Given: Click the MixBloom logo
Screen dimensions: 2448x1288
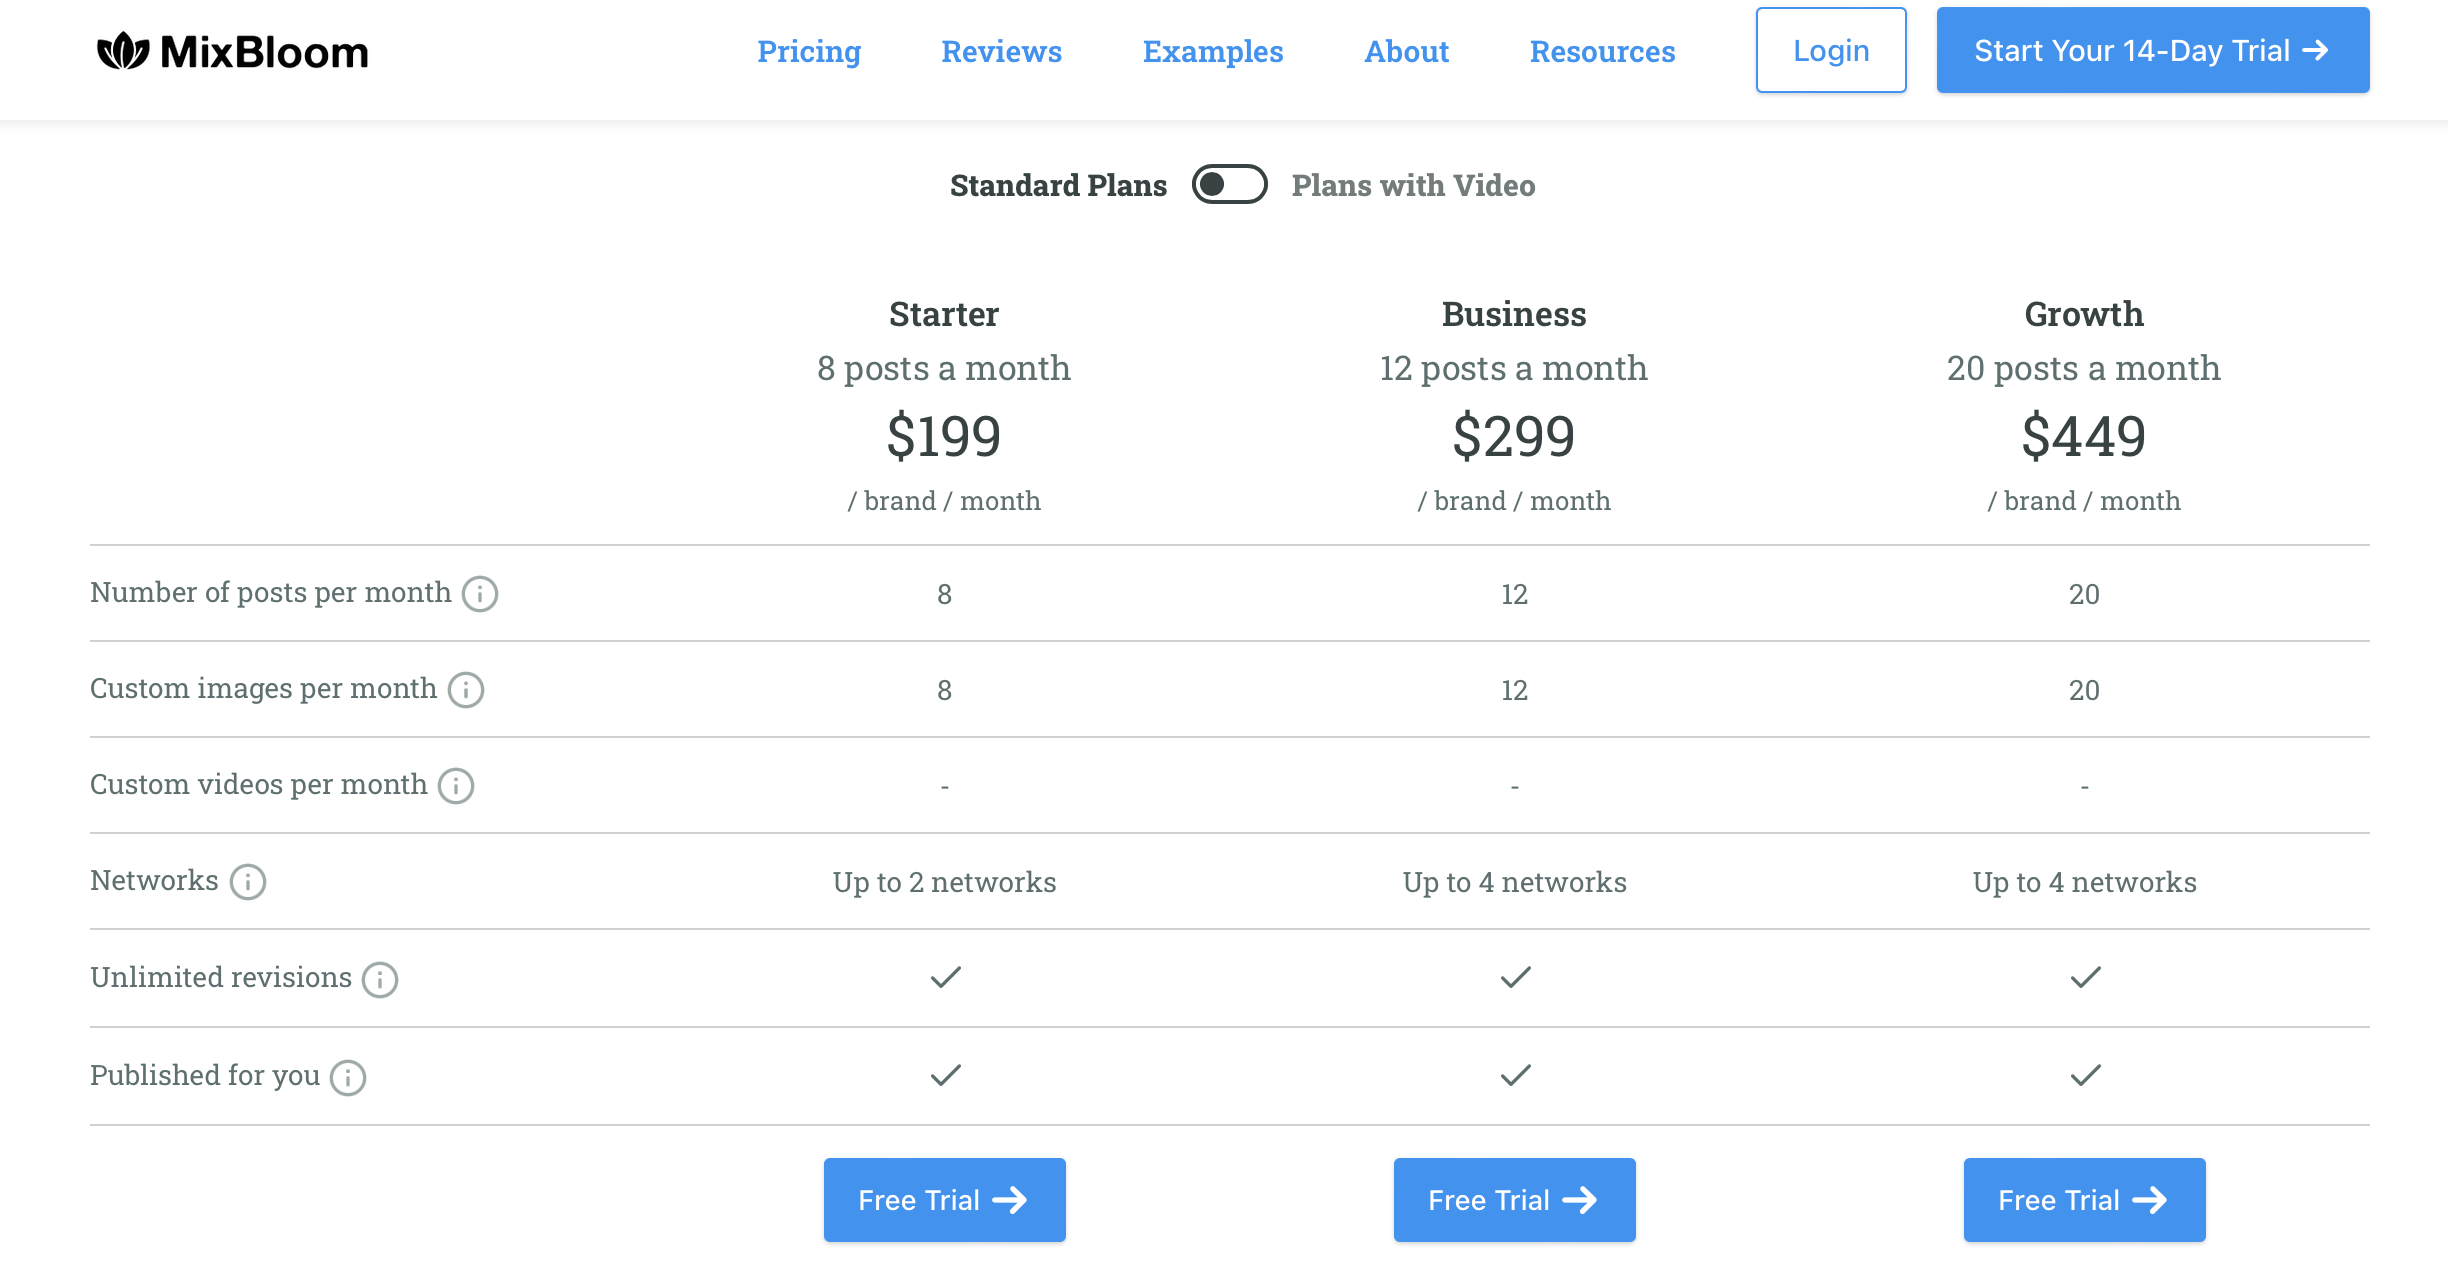Looking at the screenshot, I should (x=233, y=51).
